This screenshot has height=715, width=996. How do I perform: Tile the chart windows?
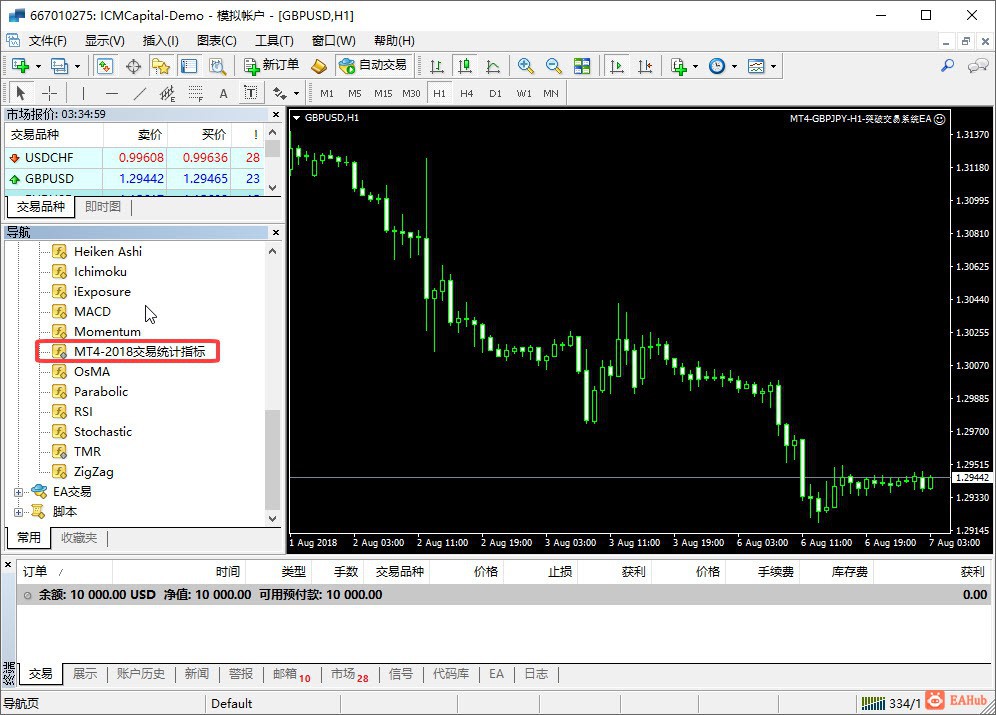(582, 66)
